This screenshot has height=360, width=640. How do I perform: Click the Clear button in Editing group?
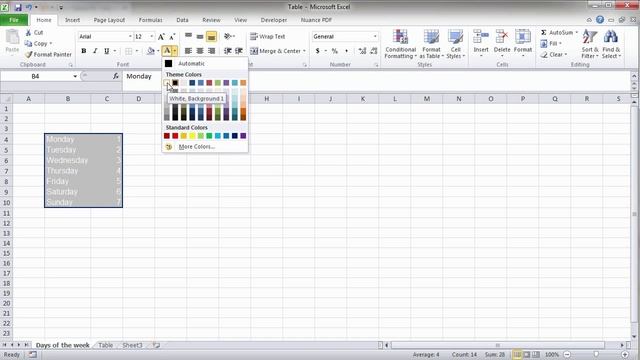[553, 54]
